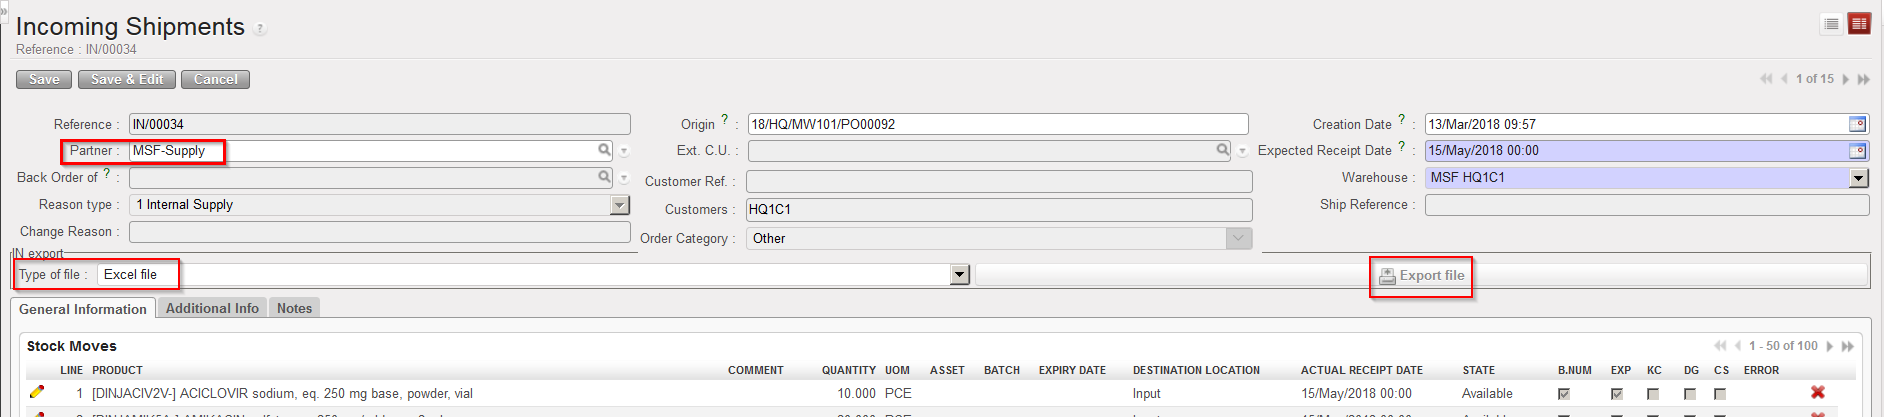Sort by PRODUCT column header
This screenshot has height=417, width=1884.
point(117,370)
